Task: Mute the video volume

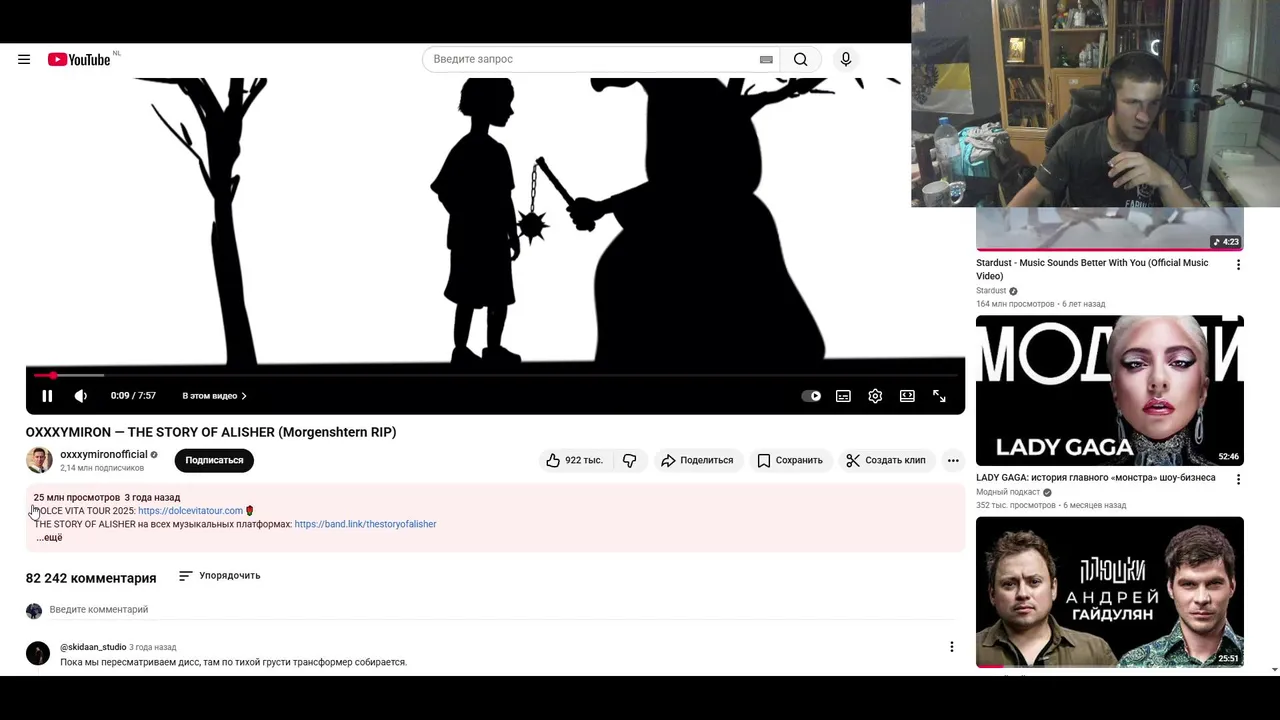Action: (81, 396)
